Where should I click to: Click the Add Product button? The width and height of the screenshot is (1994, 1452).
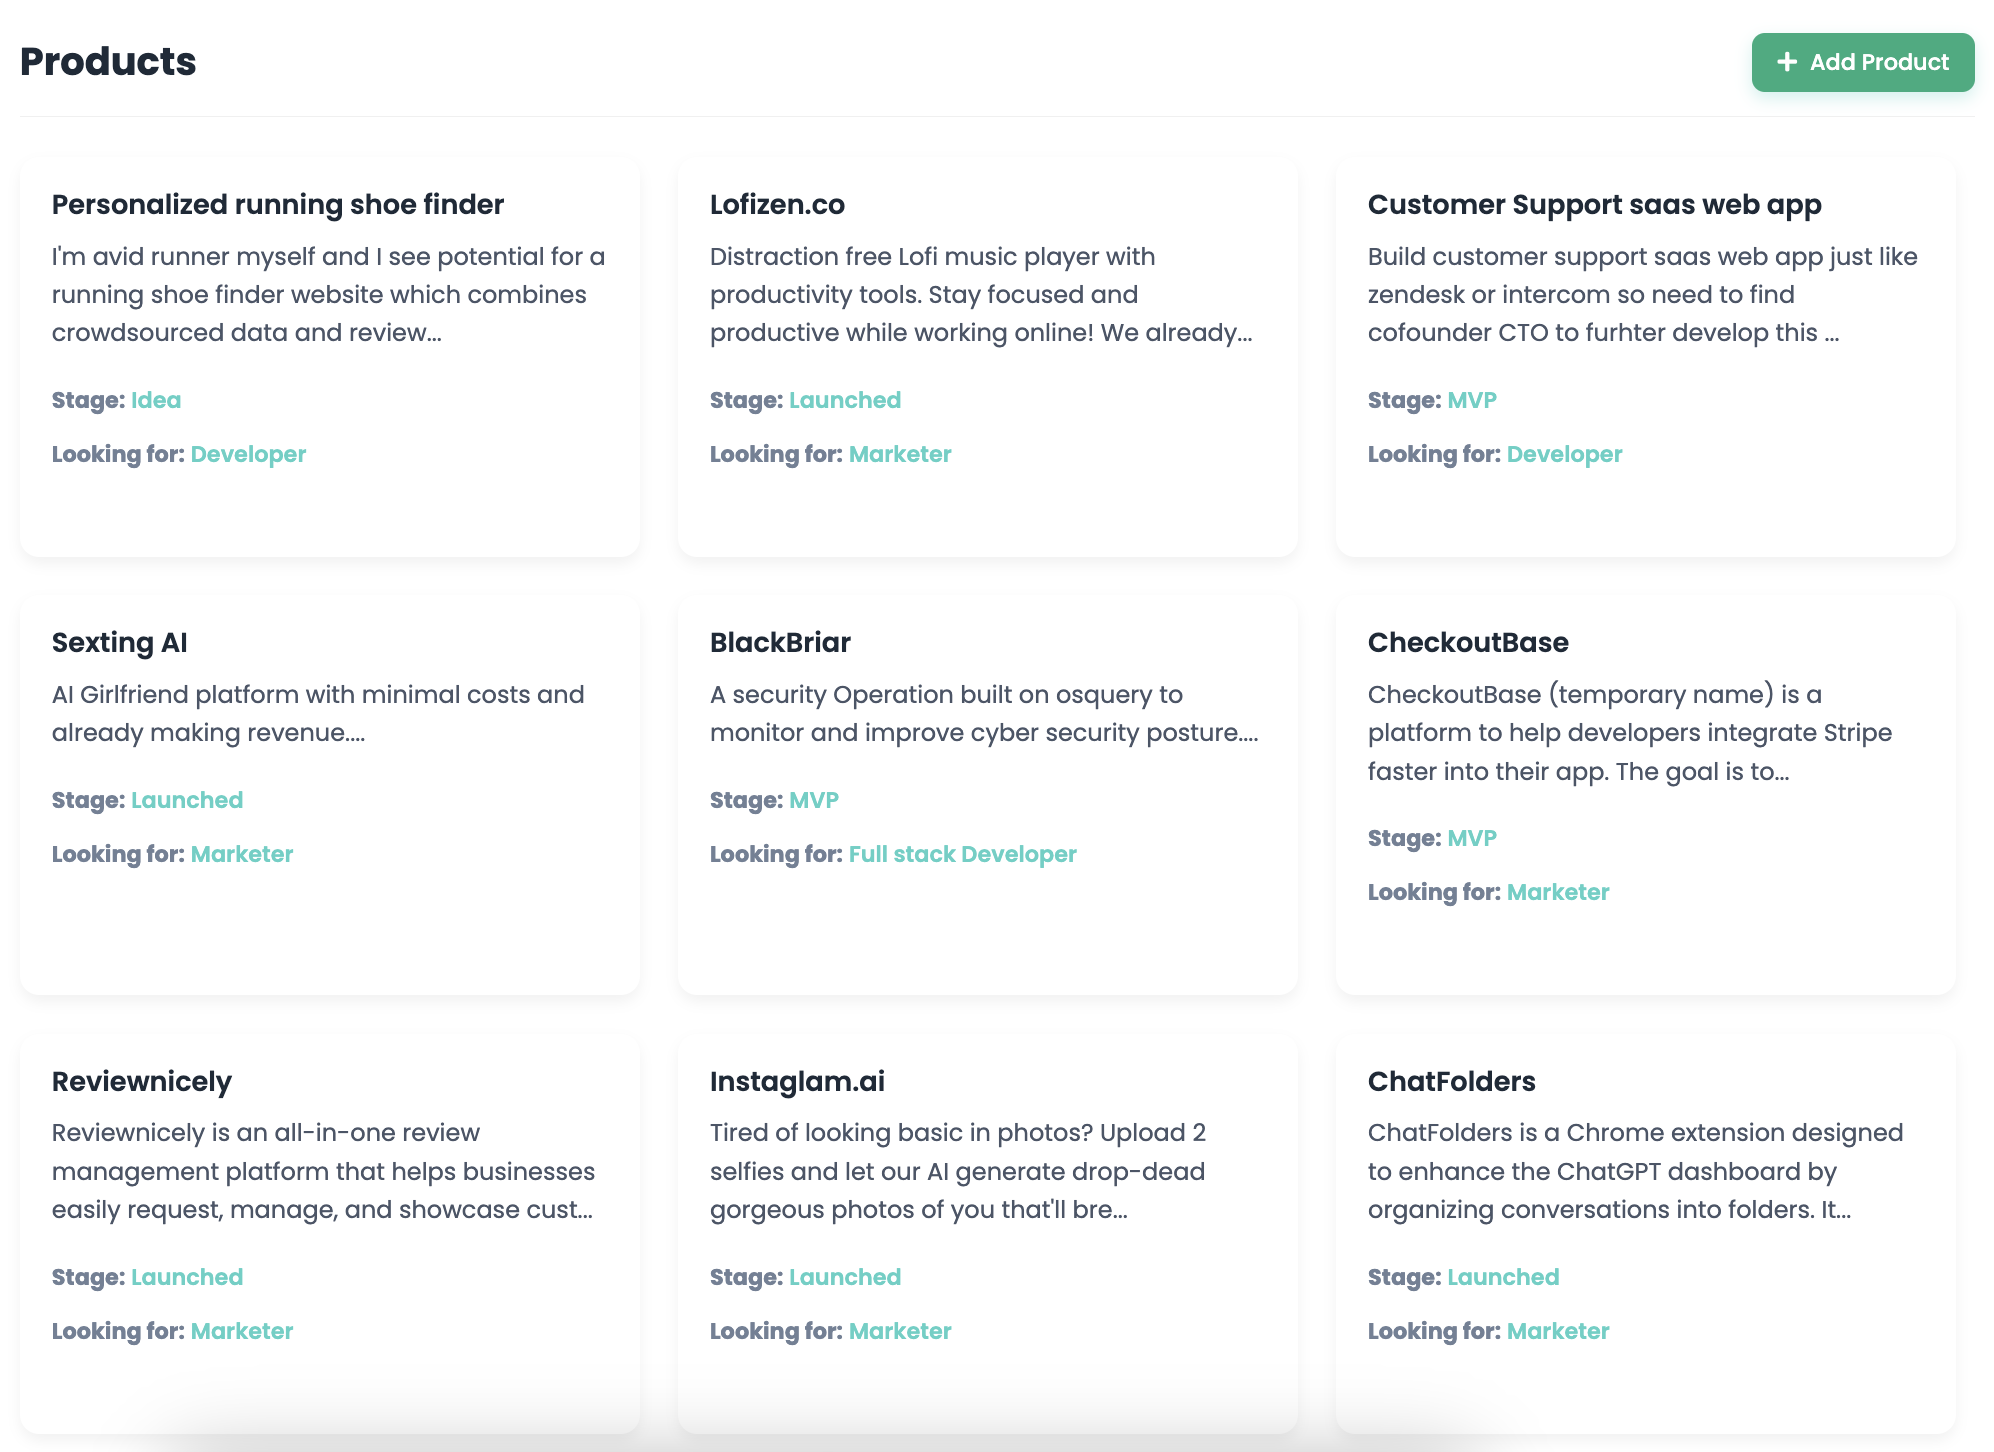(1863, 62)
